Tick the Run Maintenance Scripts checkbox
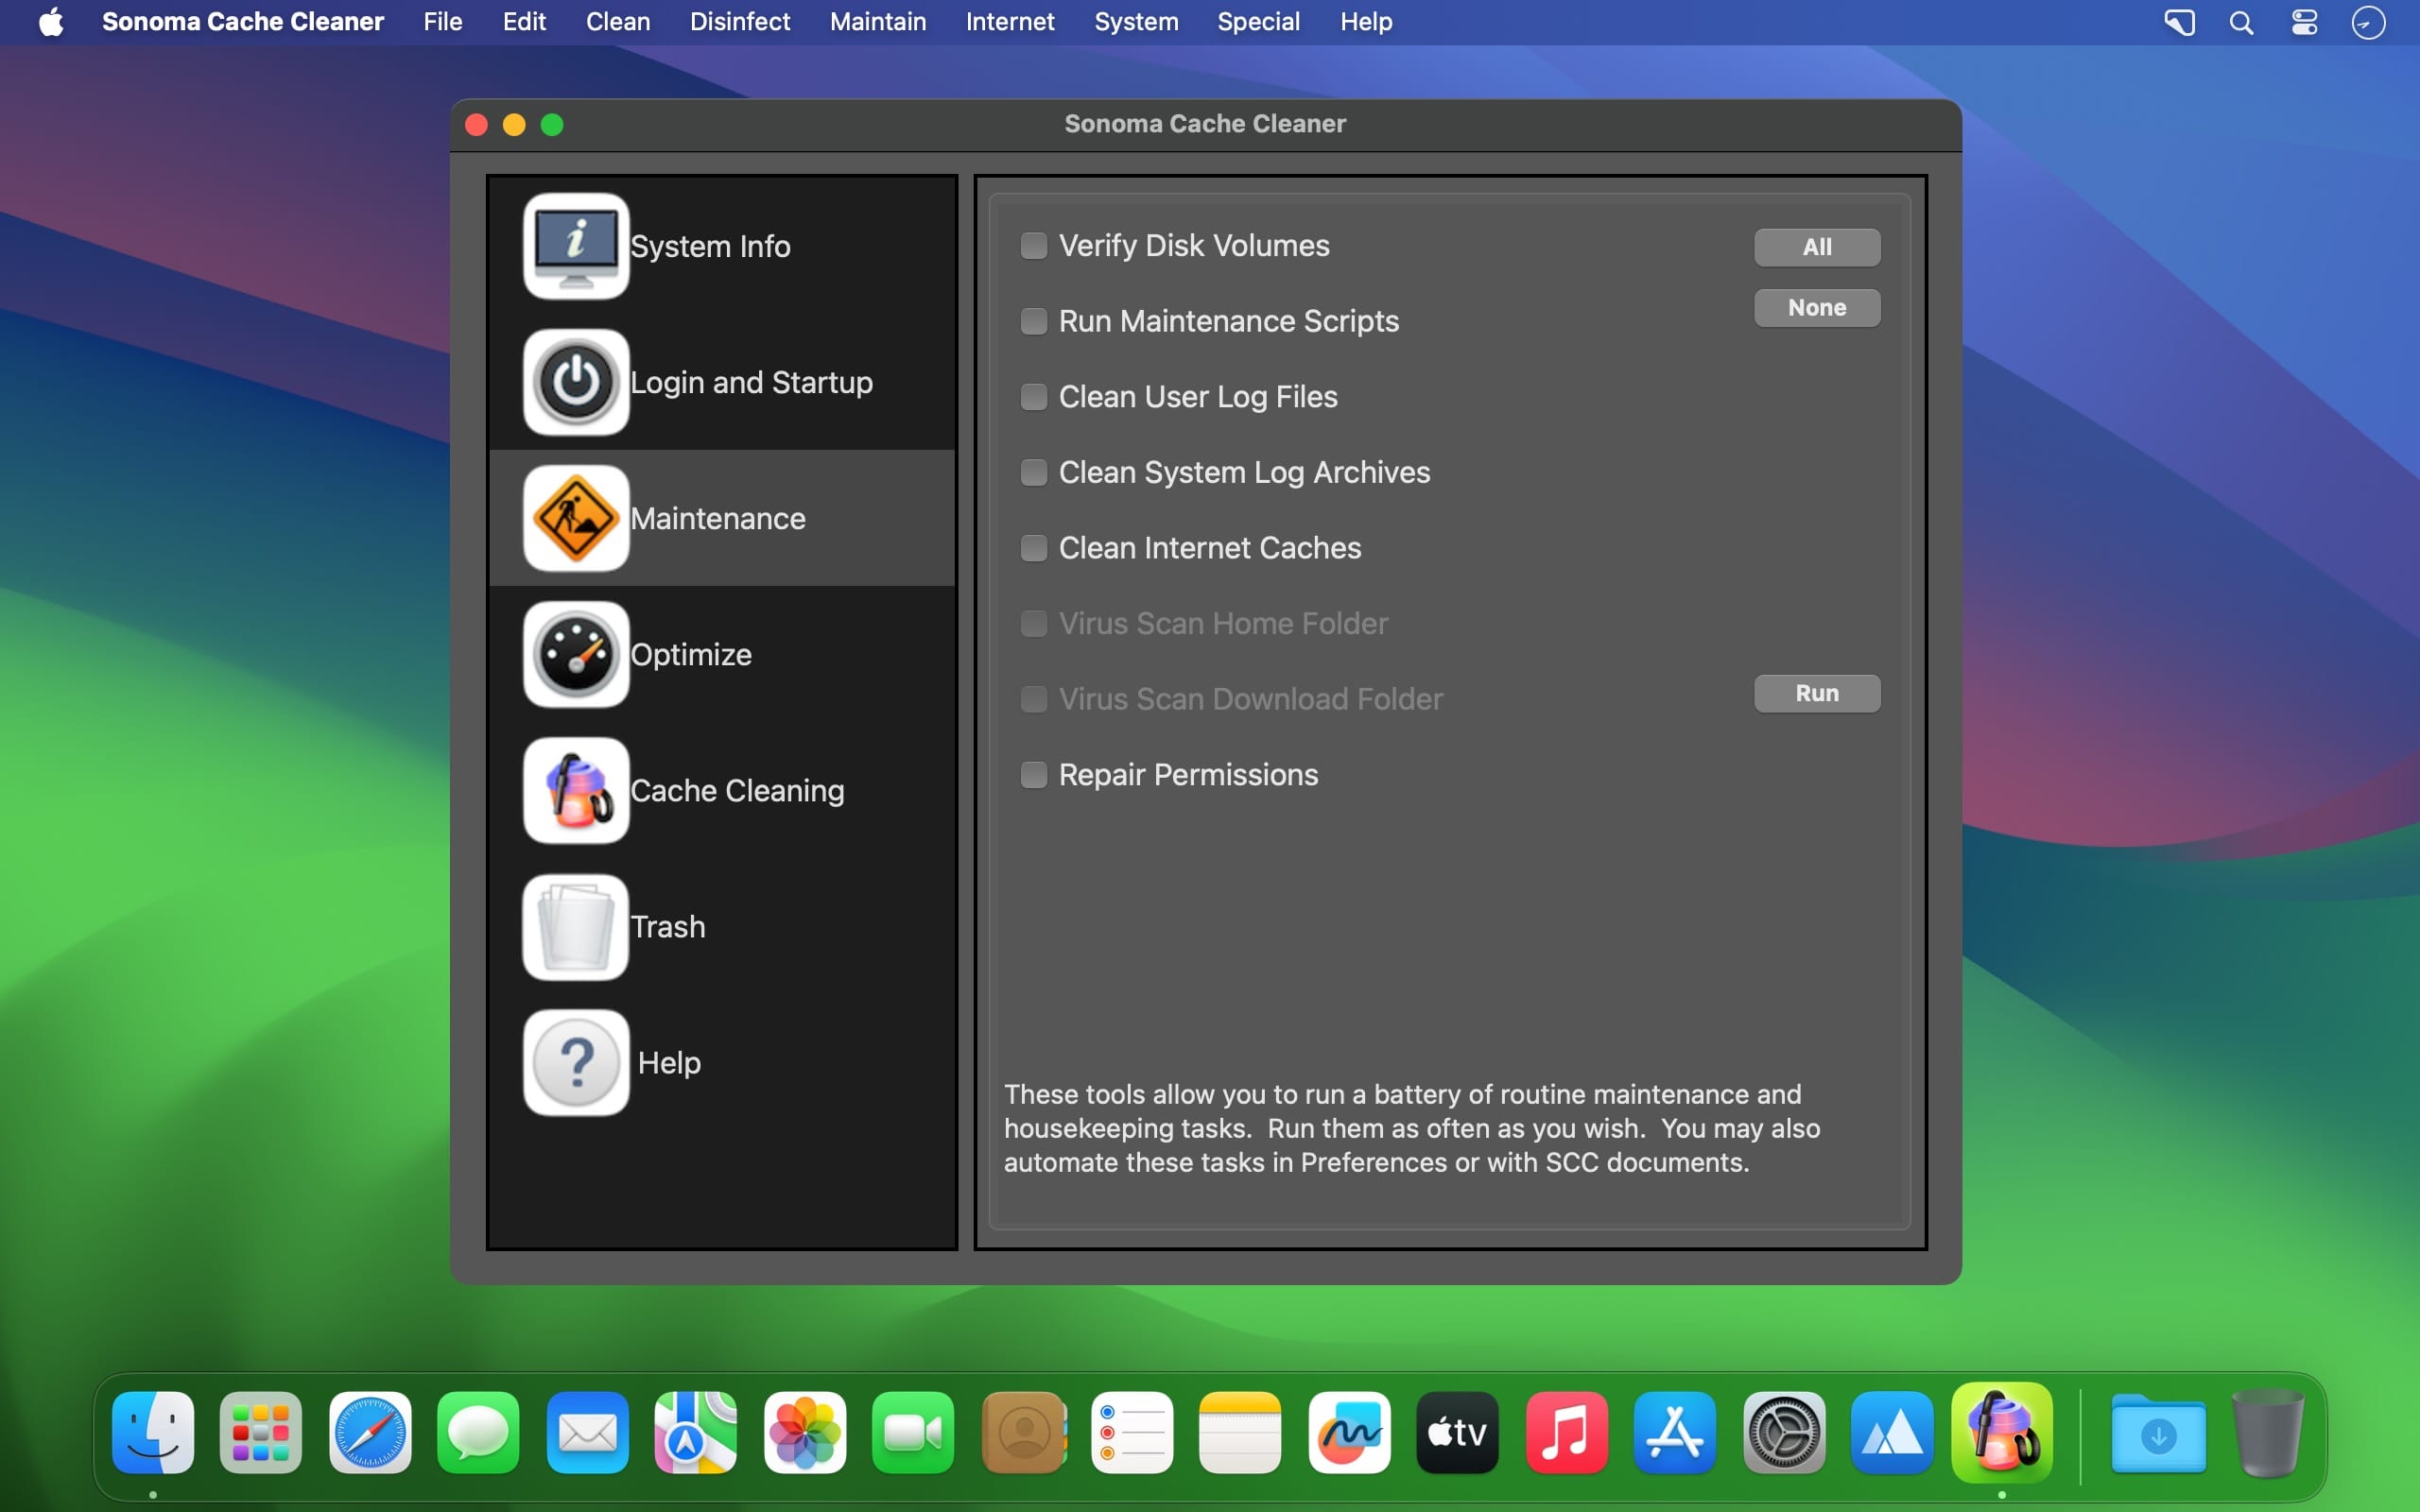2420x1512 pixels. coord(1034,321)
